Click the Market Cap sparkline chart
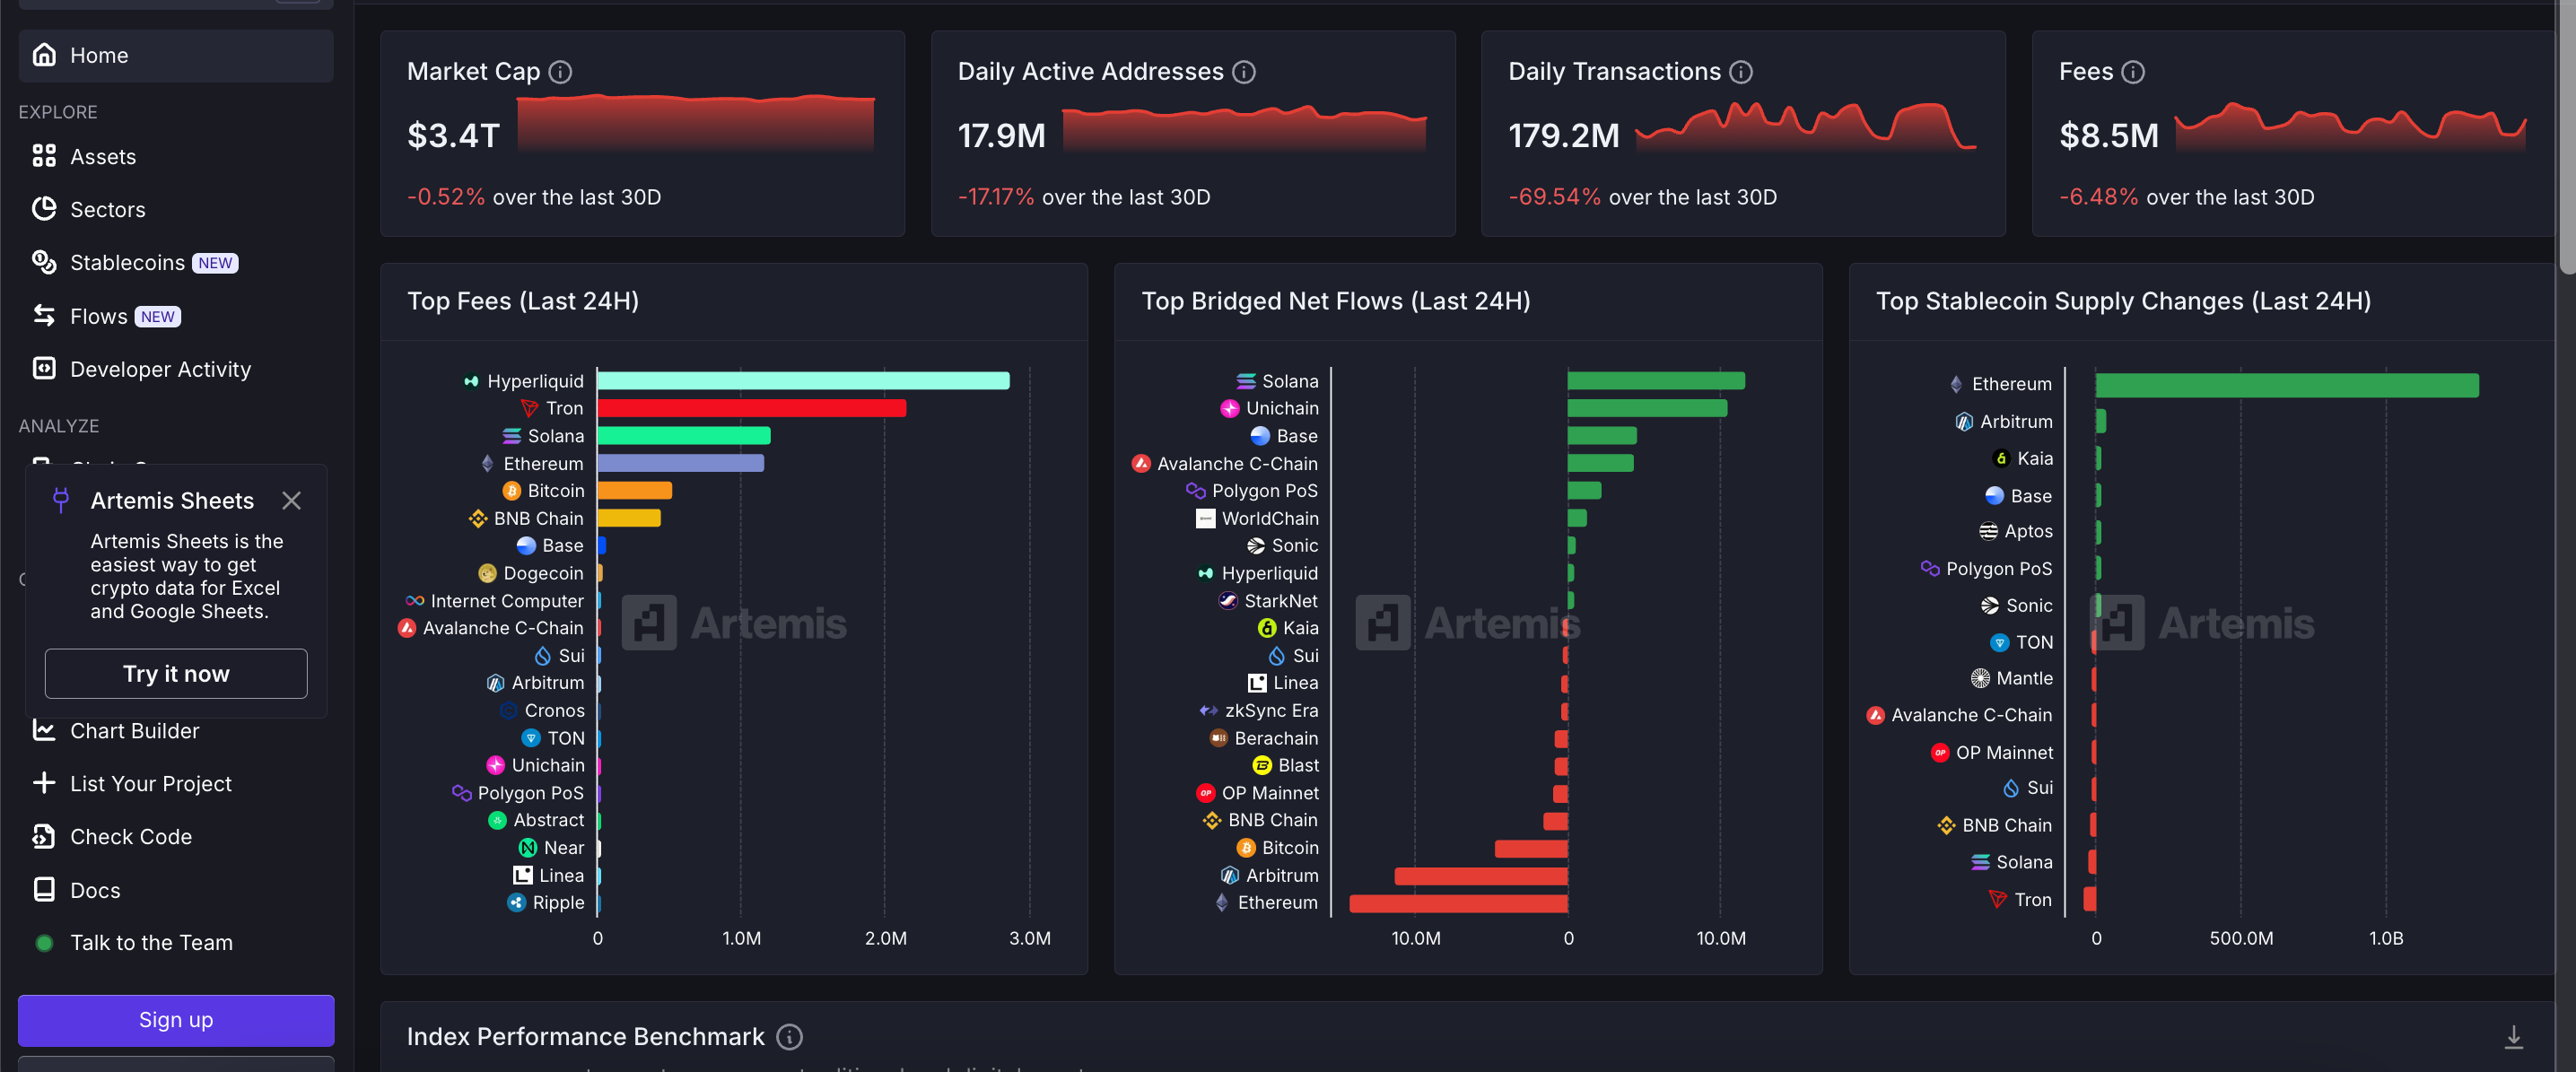The height and width of the screenshot is (1072, 2576). (696, 124)
